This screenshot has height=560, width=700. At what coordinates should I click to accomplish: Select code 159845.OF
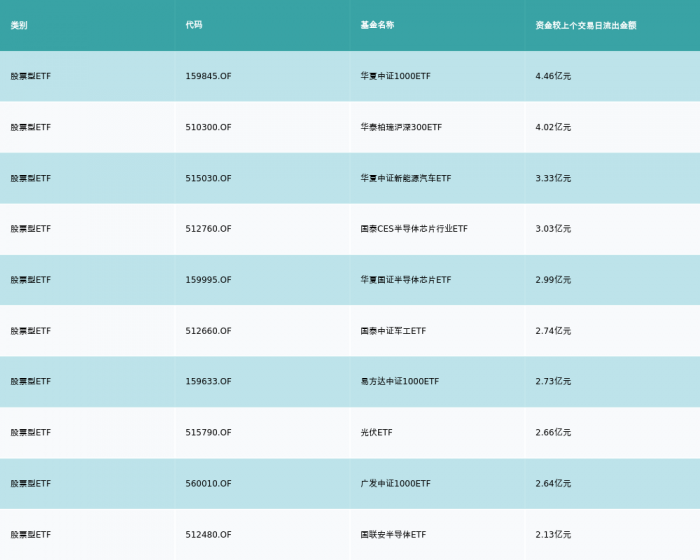pyautogui.click(x=208, y=76)
